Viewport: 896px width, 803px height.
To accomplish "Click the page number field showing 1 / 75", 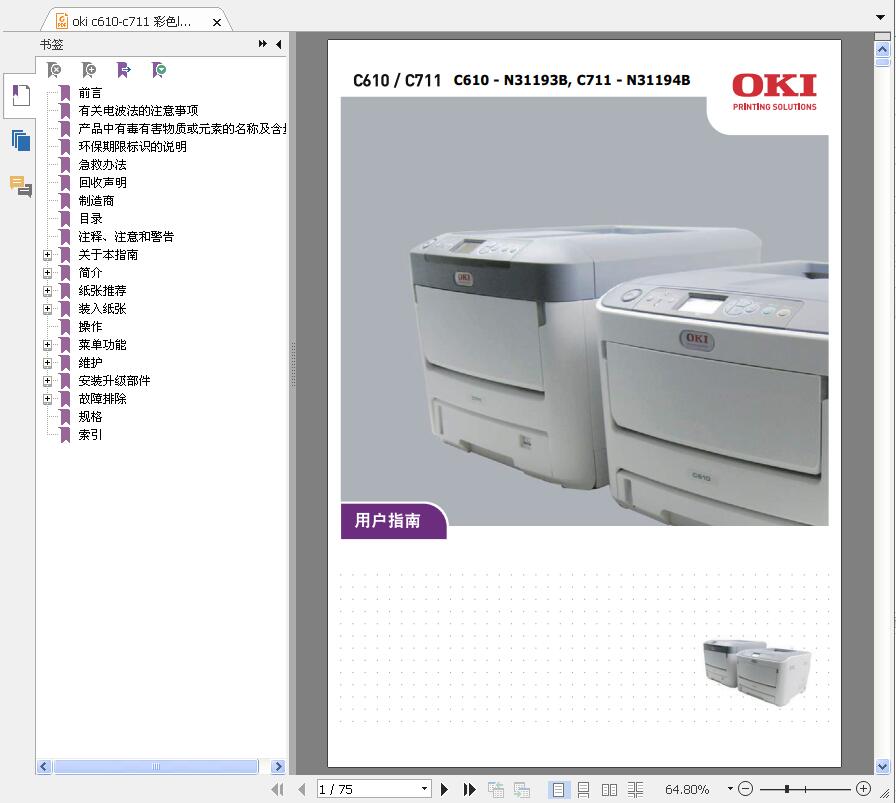I will click(369, 789).
